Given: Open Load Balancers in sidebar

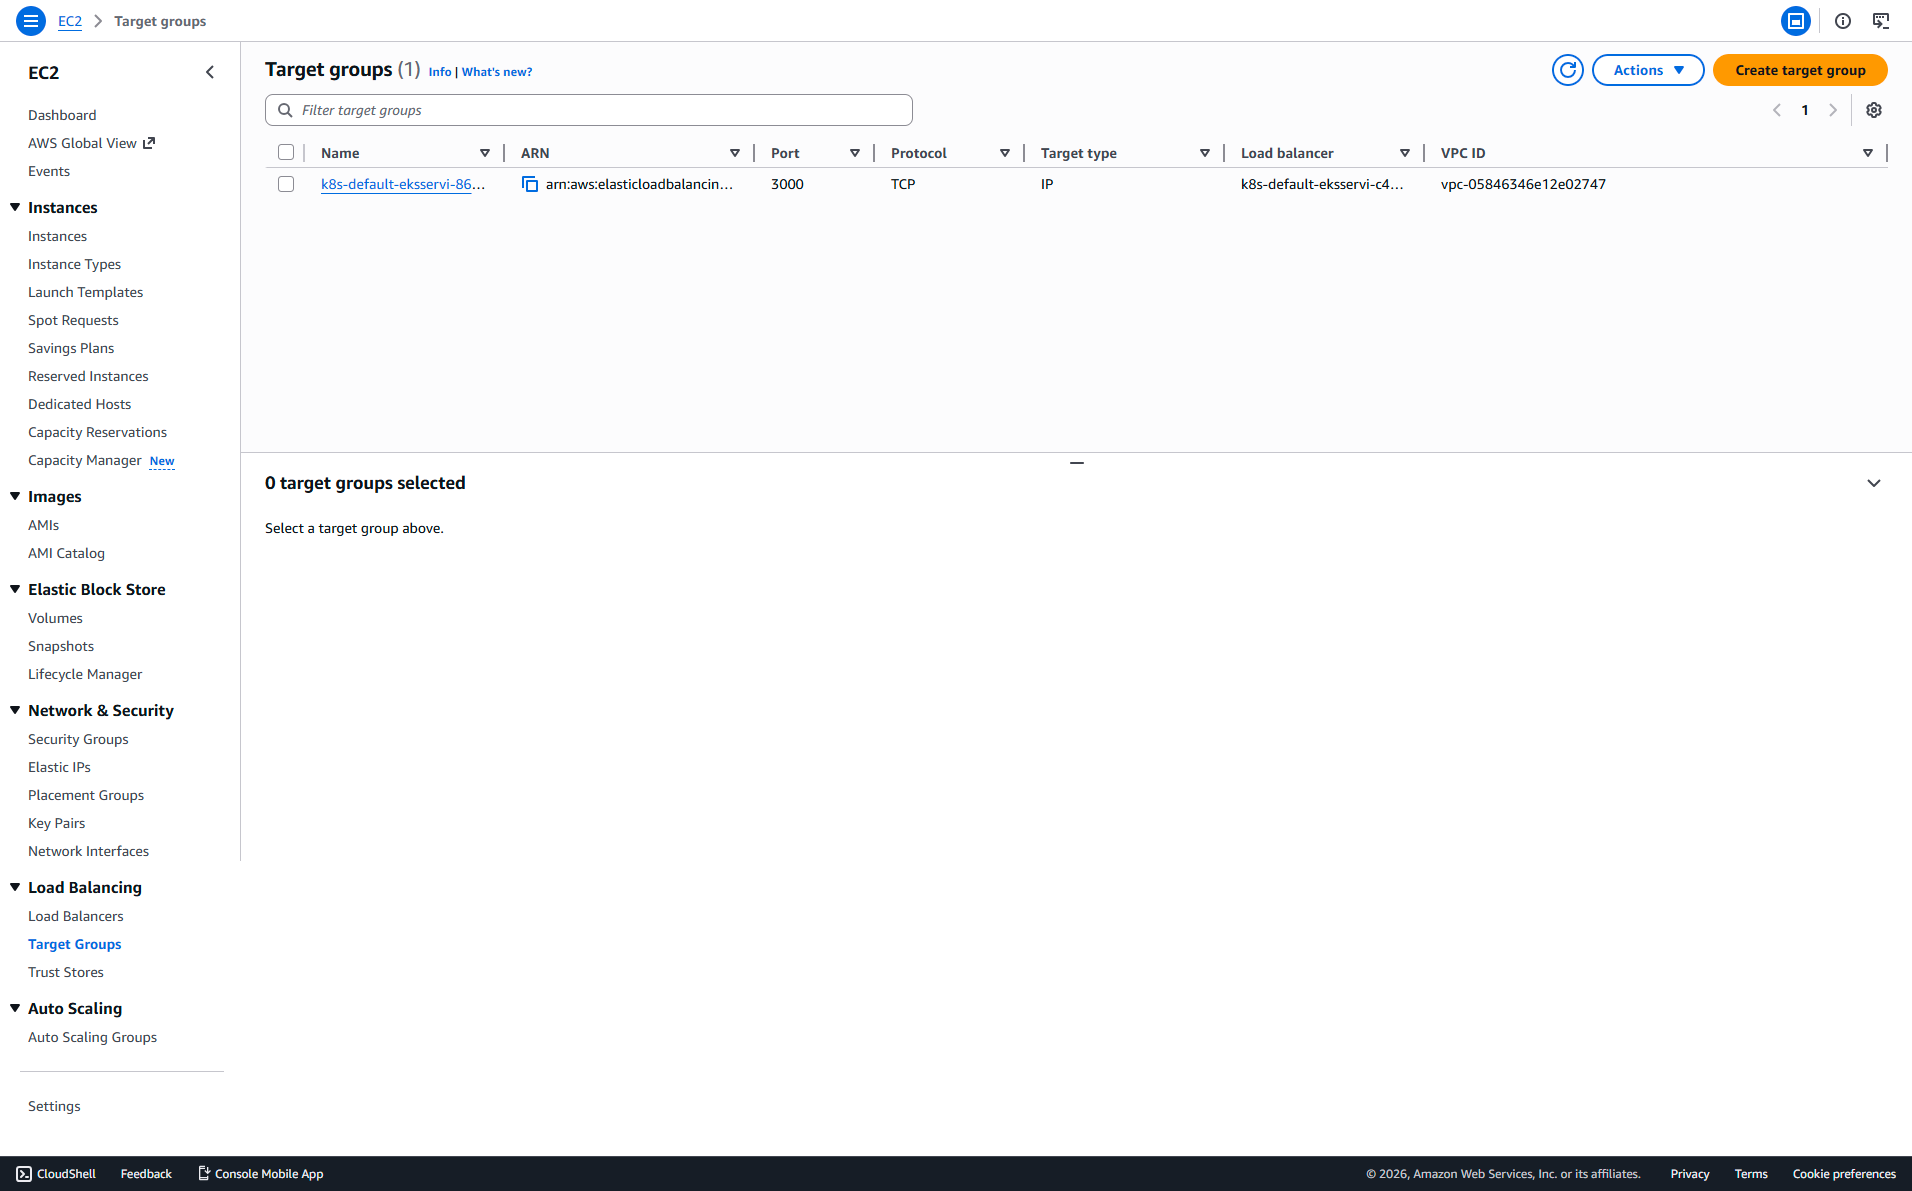Looking at the screenshot, I should click(76, 916).
